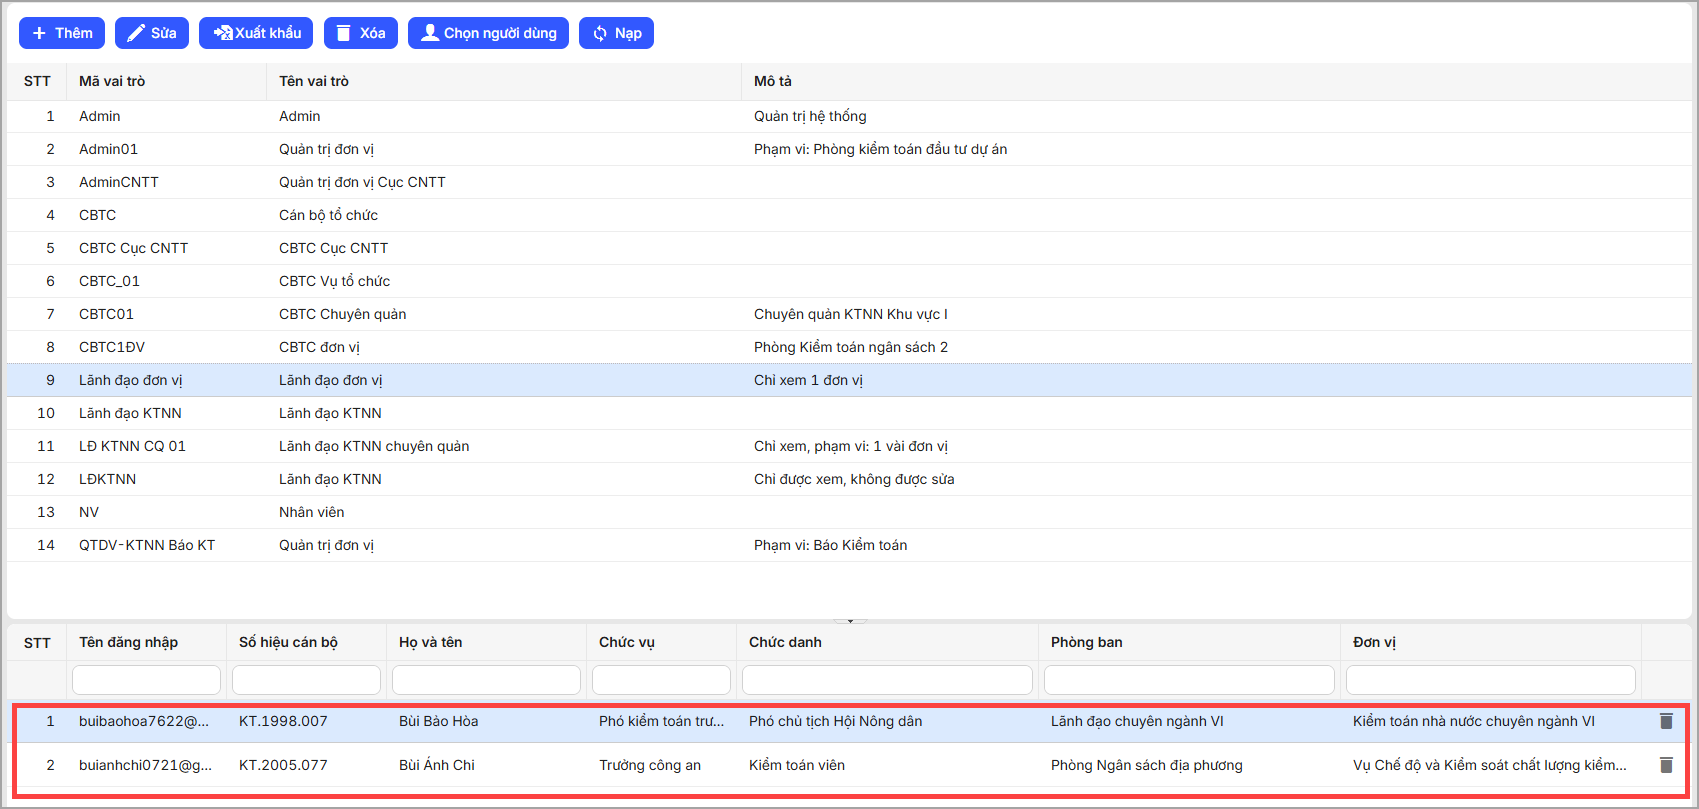Click the Xuất khẩu export button

(x=256, y=33)
